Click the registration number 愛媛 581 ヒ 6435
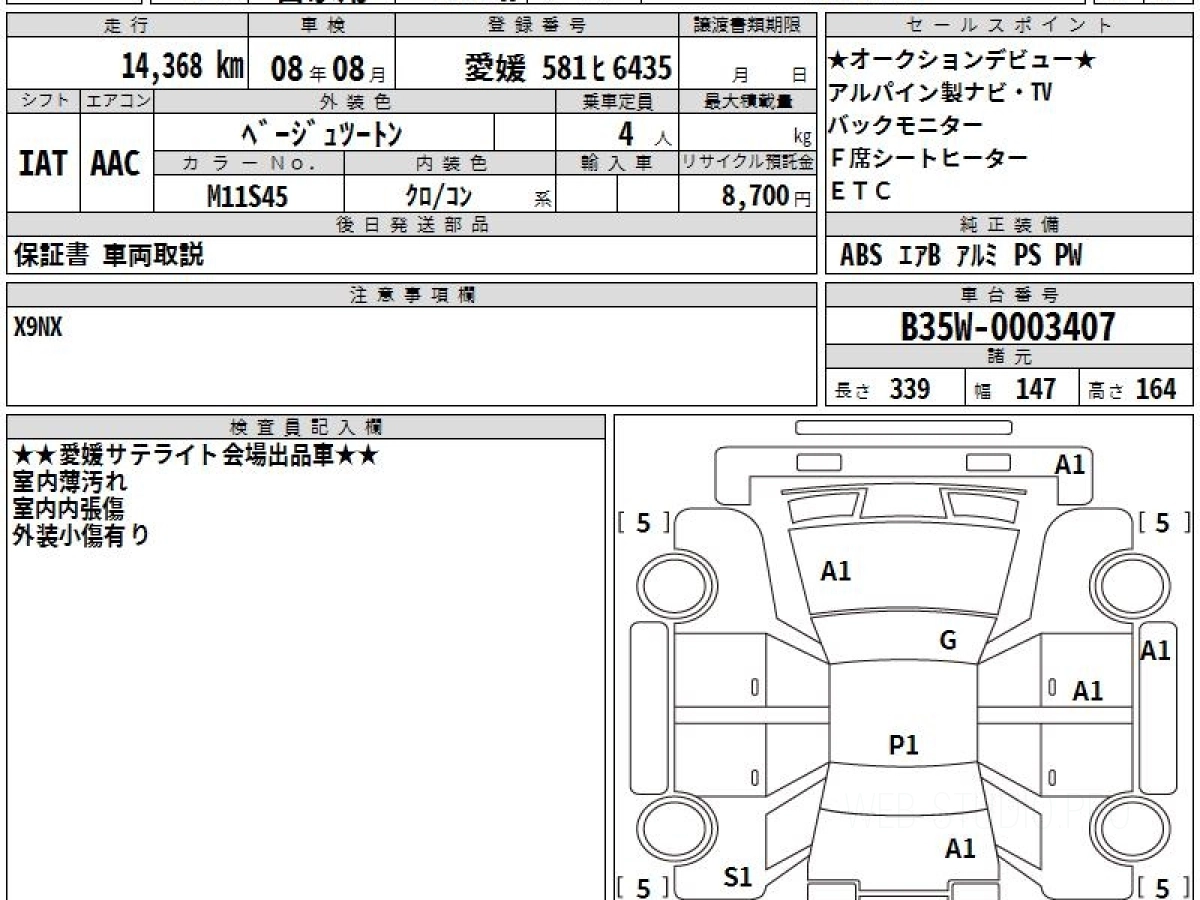This screenshot has height=900, width=1200. 568,68
